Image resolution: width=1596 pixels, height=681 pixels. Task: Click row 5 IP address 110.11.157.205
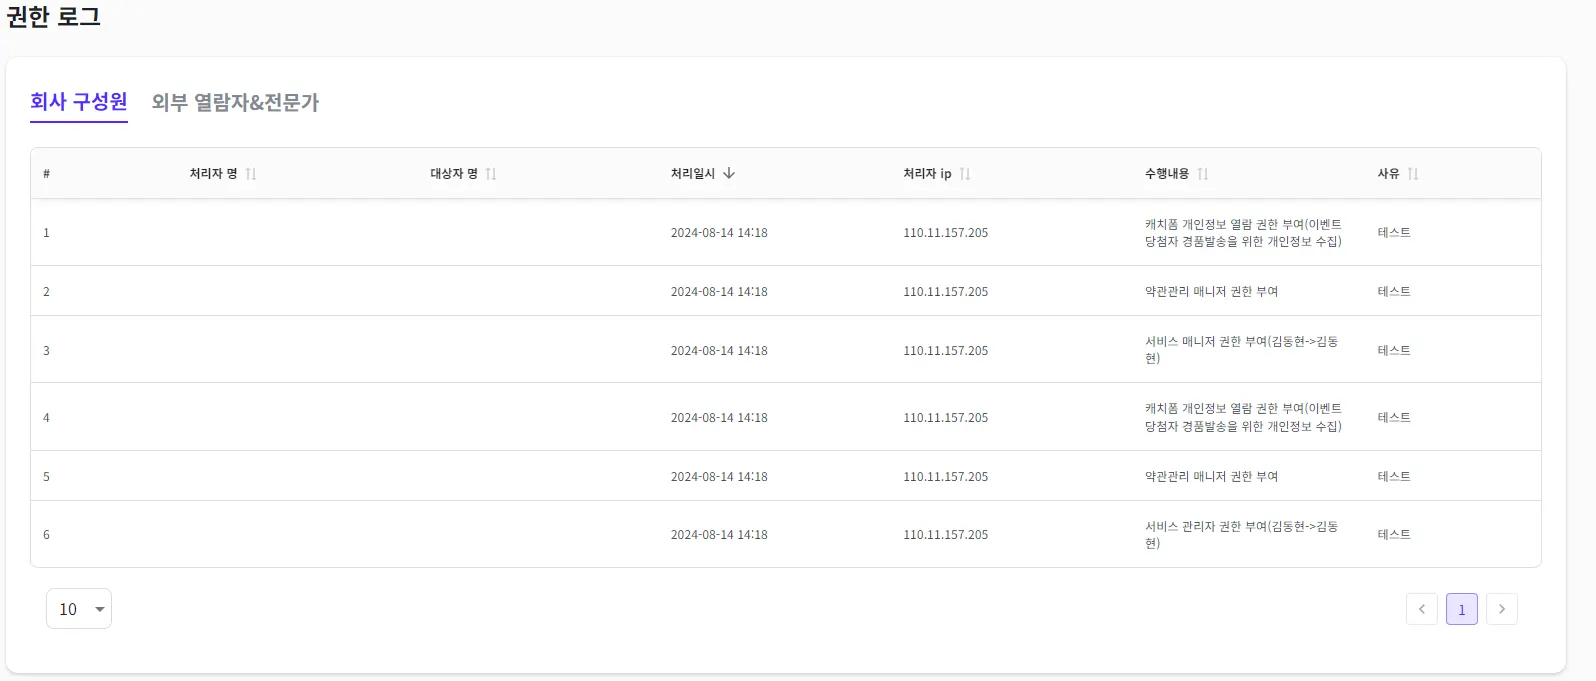click(945, 477)
